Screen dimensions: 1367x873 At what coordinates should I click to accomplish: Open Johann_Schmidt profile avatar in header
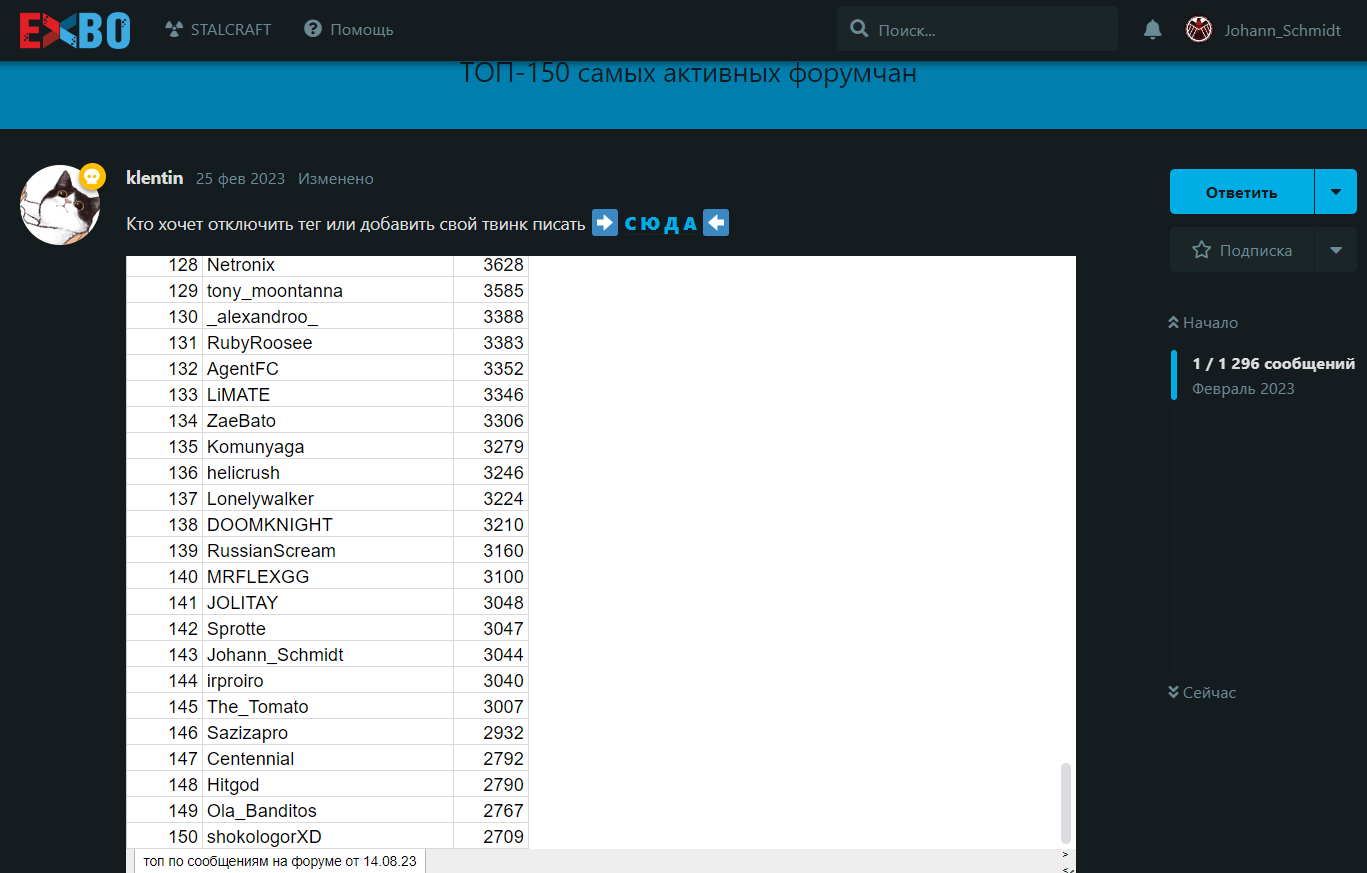pos(1199,30)
